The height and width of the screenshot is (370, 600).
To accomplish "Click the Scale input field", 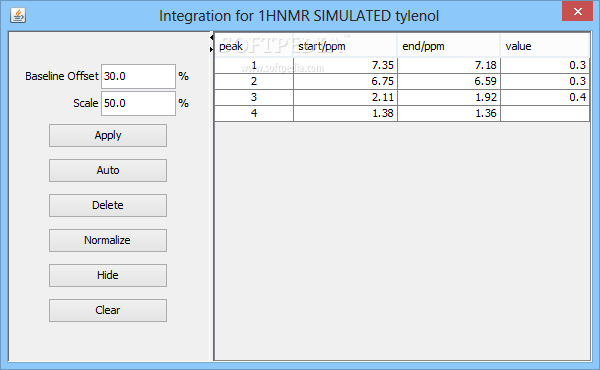I will coord(139,103).
